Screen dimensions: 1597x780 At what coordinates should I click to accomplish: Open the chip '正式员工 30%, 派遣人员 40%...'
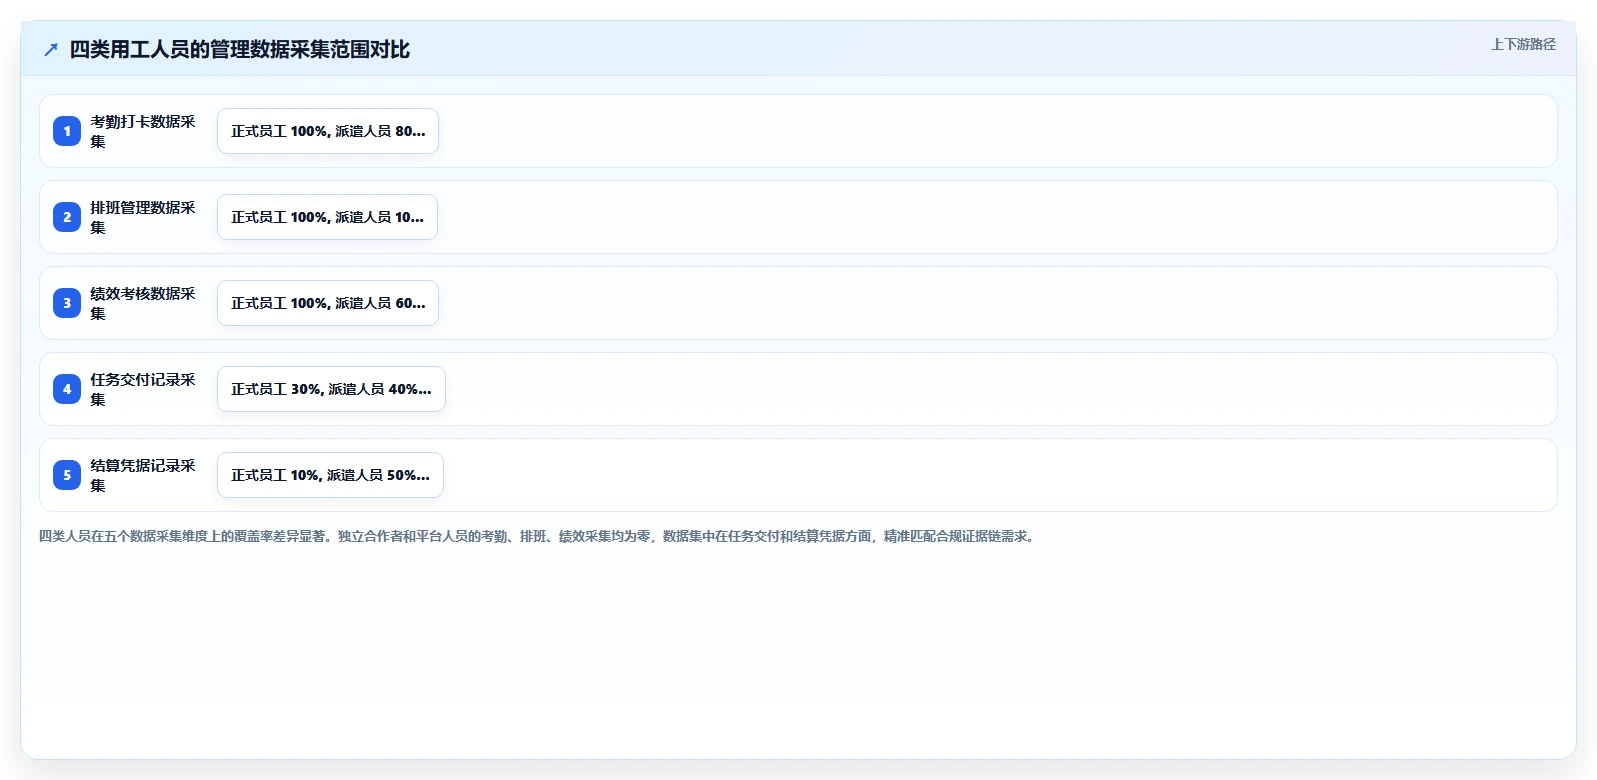click(331, 389)
